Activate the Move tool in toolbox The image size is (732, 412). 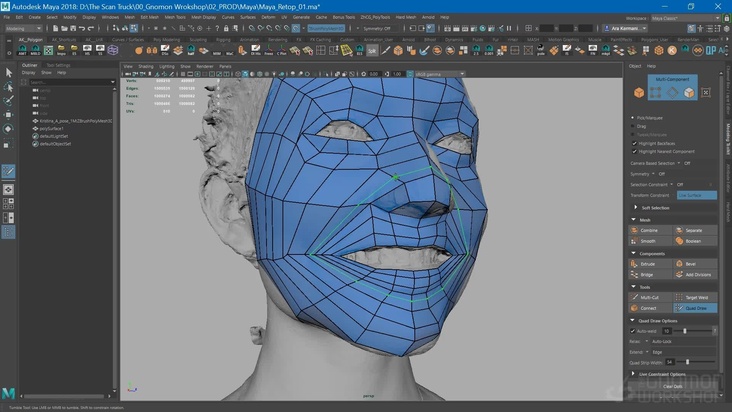coord(8,115)
